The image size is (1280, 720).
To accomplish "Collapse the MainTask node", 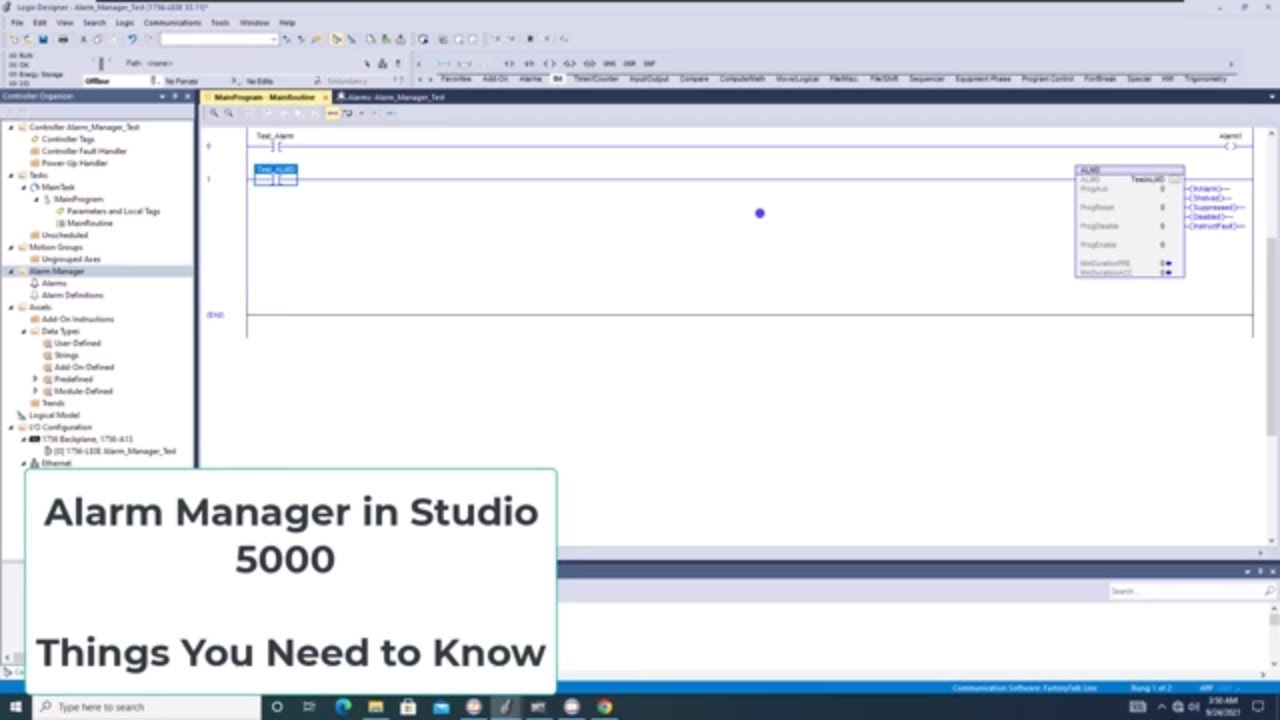I will 24,187.
